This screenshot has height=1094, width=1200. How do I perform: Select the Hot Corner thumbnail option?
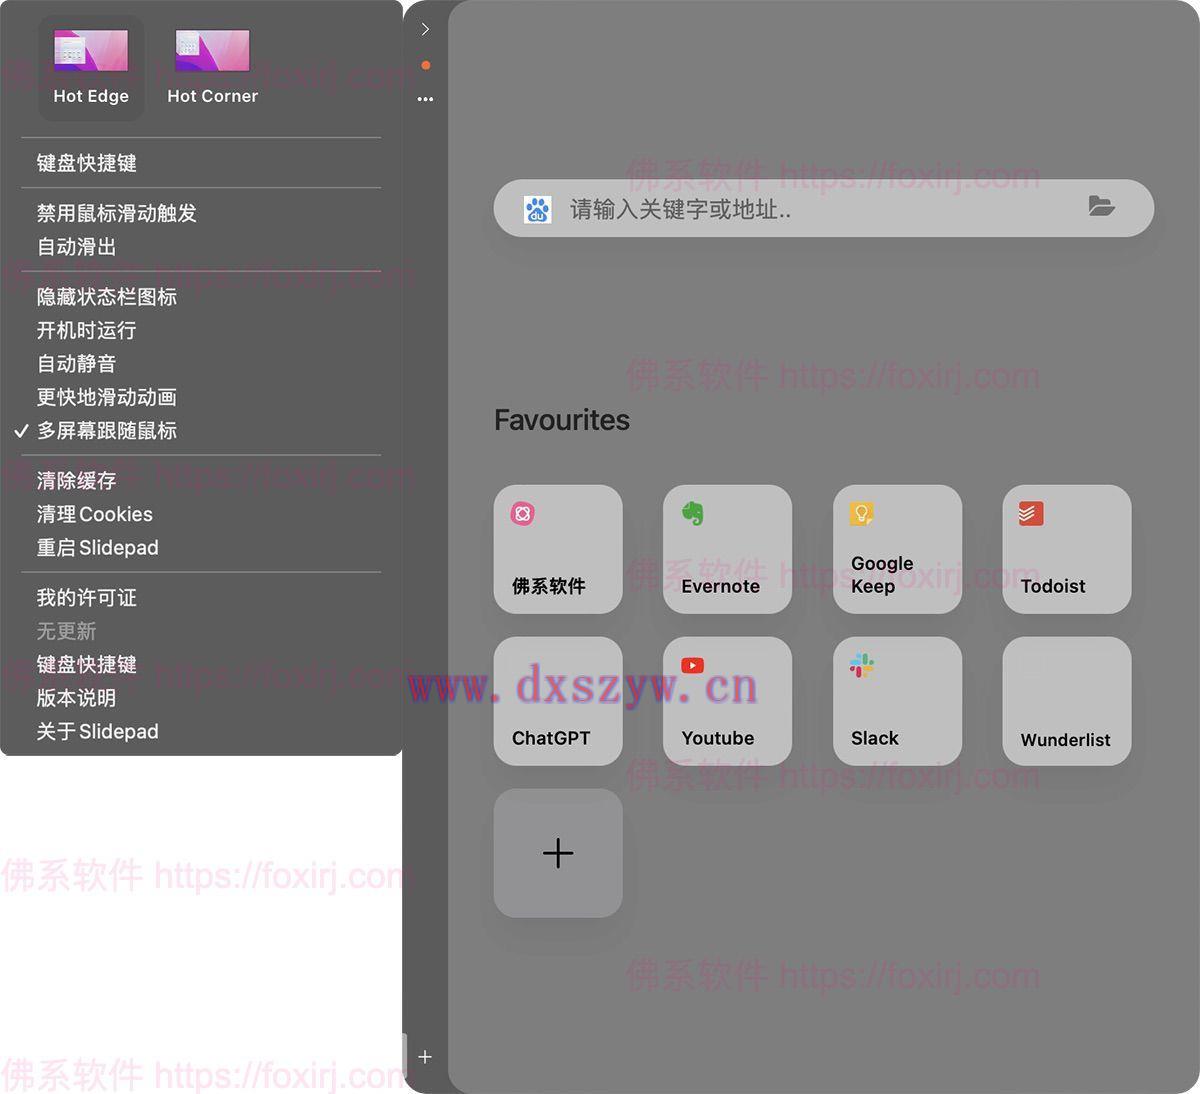click(212, 68)
